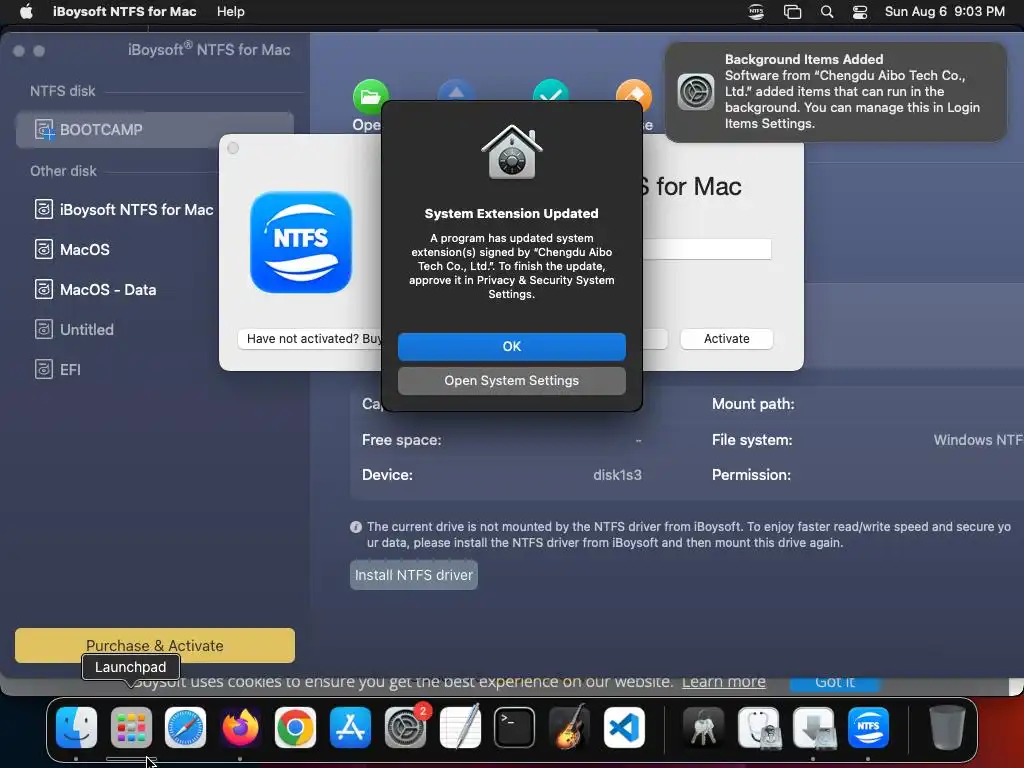Click 'Have not activated? Buy' button

[x=310, y=339]
